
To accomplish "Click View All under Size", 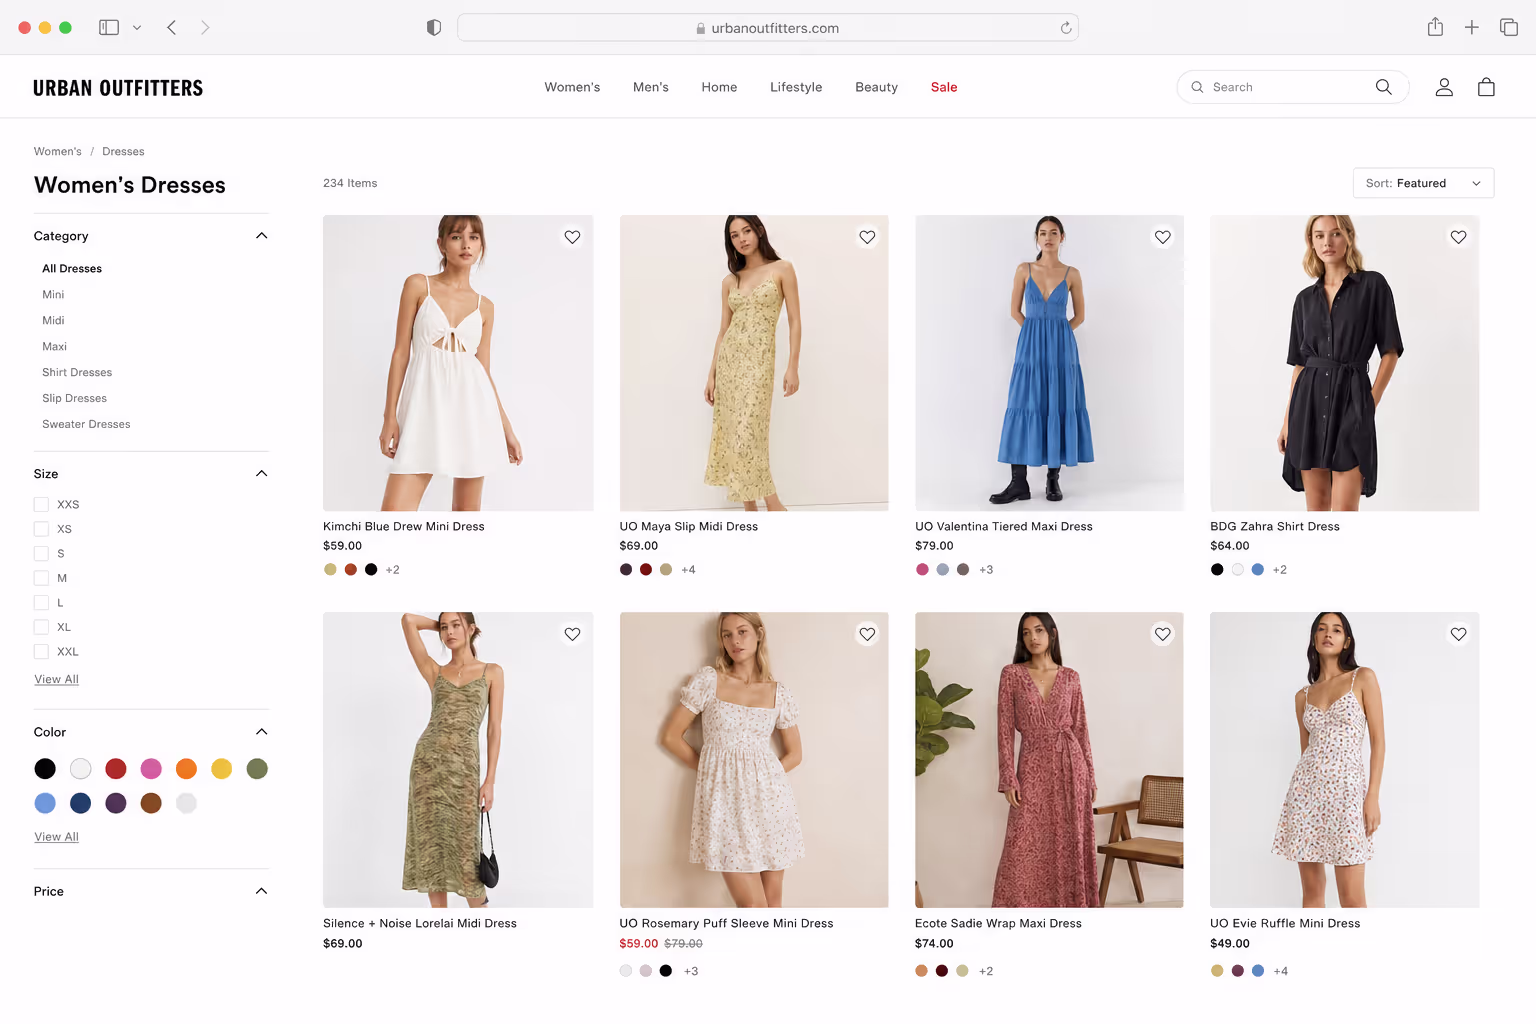I will (56, 679).
